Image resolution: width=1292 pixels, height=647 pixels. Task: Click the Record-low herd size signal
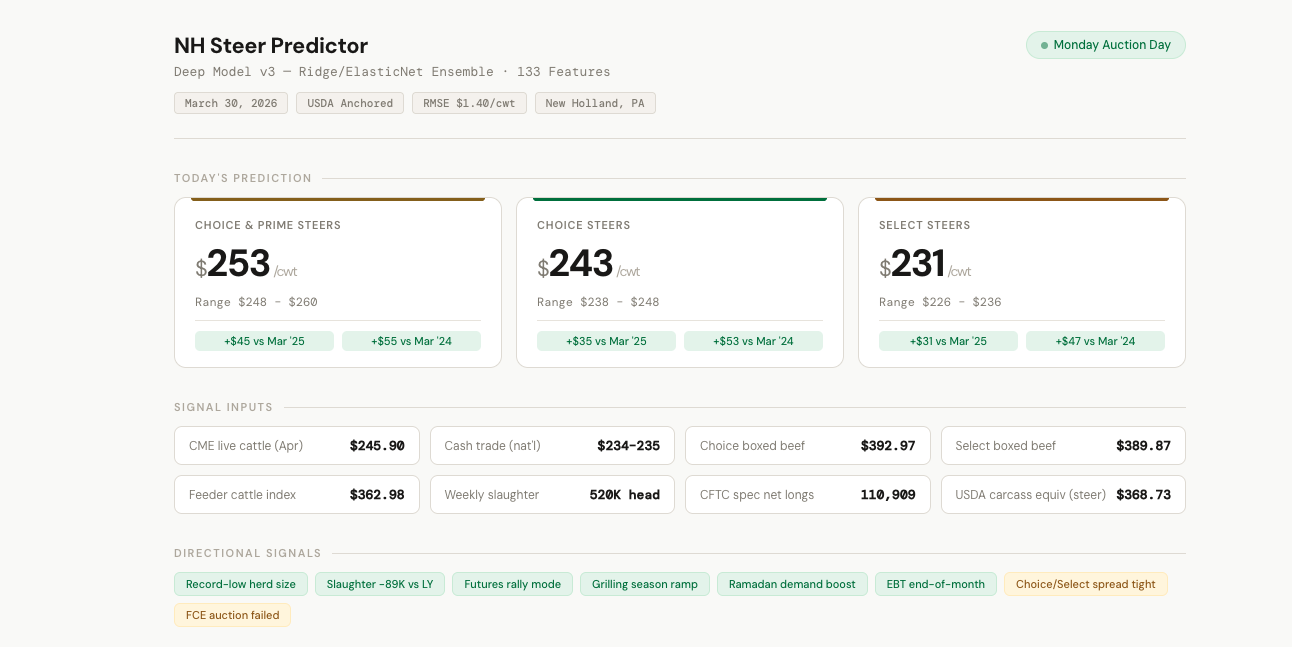pyautogui.click(x=241, y=584)
